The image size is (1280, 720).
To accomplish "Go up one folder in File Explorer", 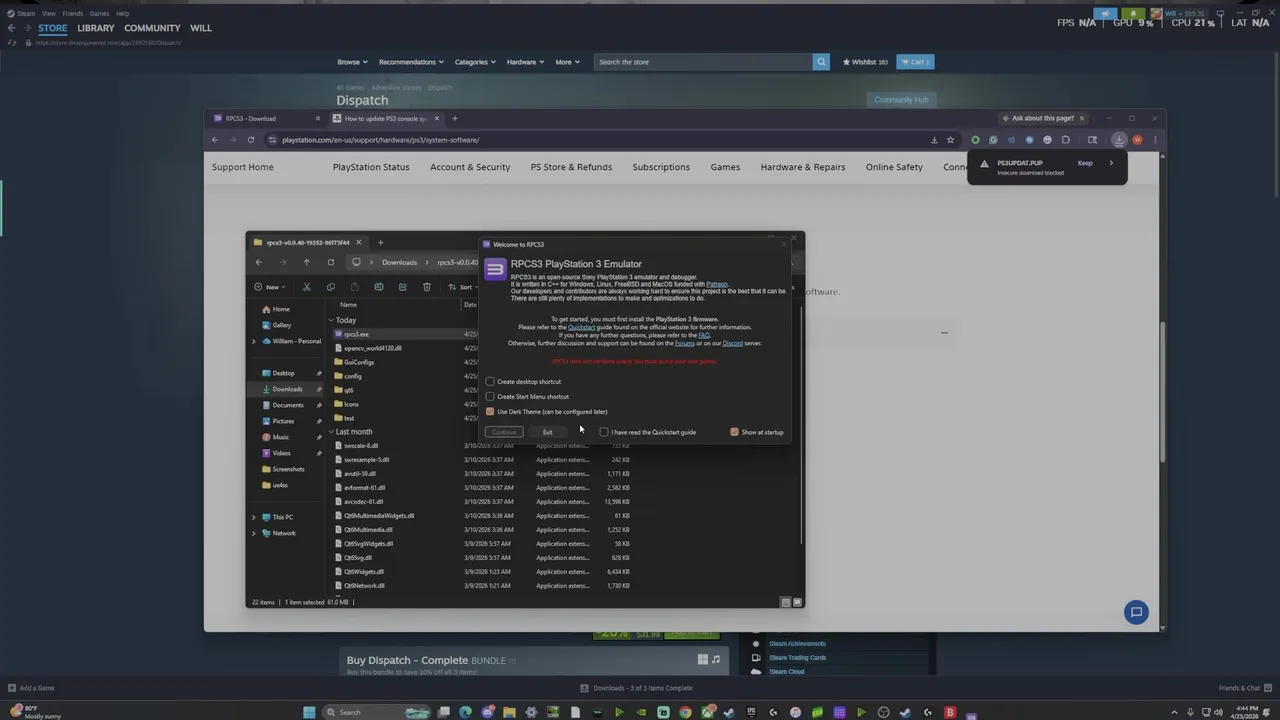I will pyautogui.click(x=307, y=262).
